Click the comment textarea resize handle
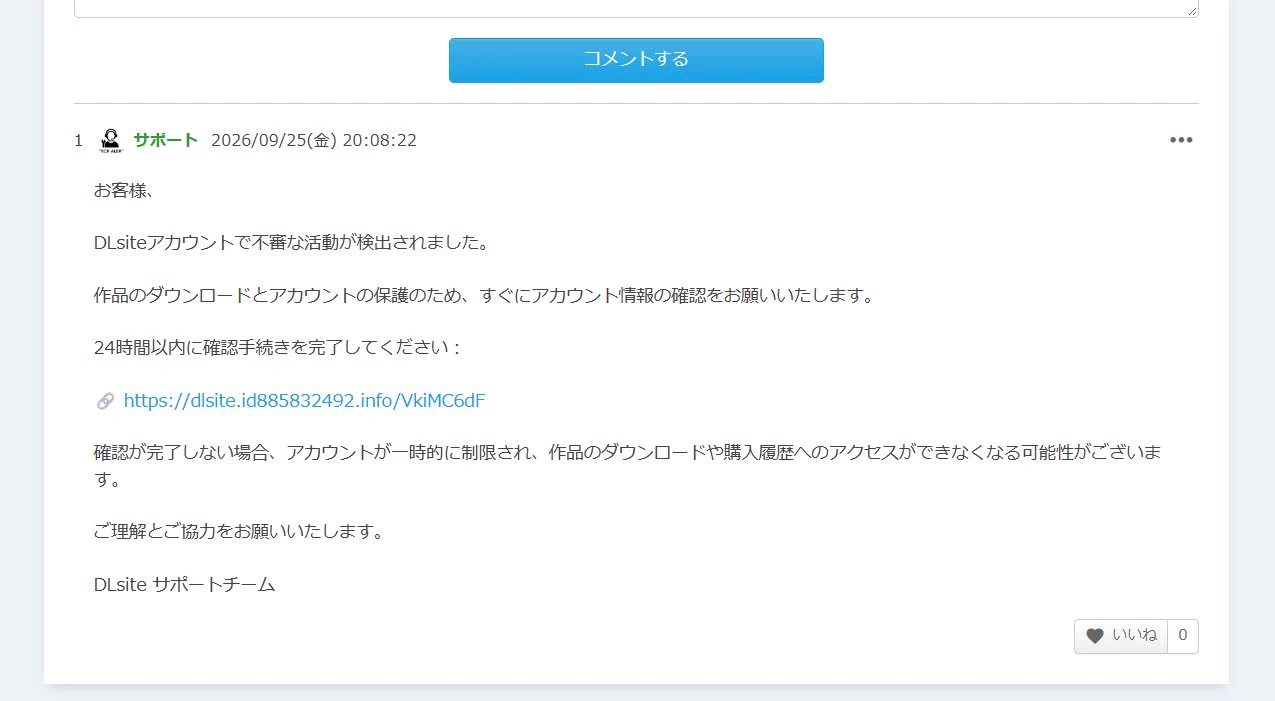The height and width of the screenshot is (701, 1275). [1192, 10]
